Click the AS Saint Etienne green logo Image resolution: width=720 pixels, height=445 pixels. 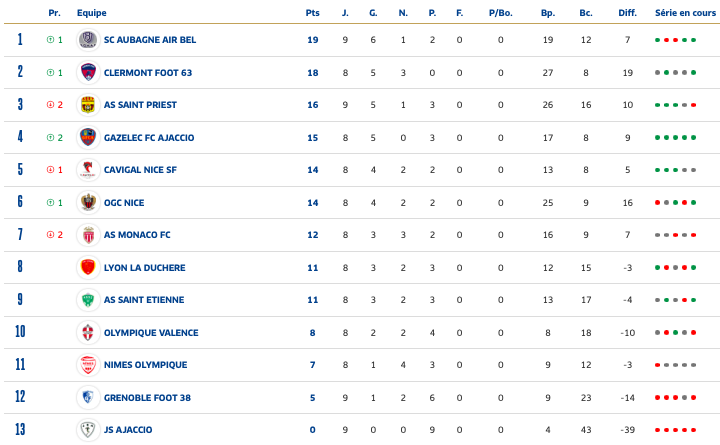point(88,300)
